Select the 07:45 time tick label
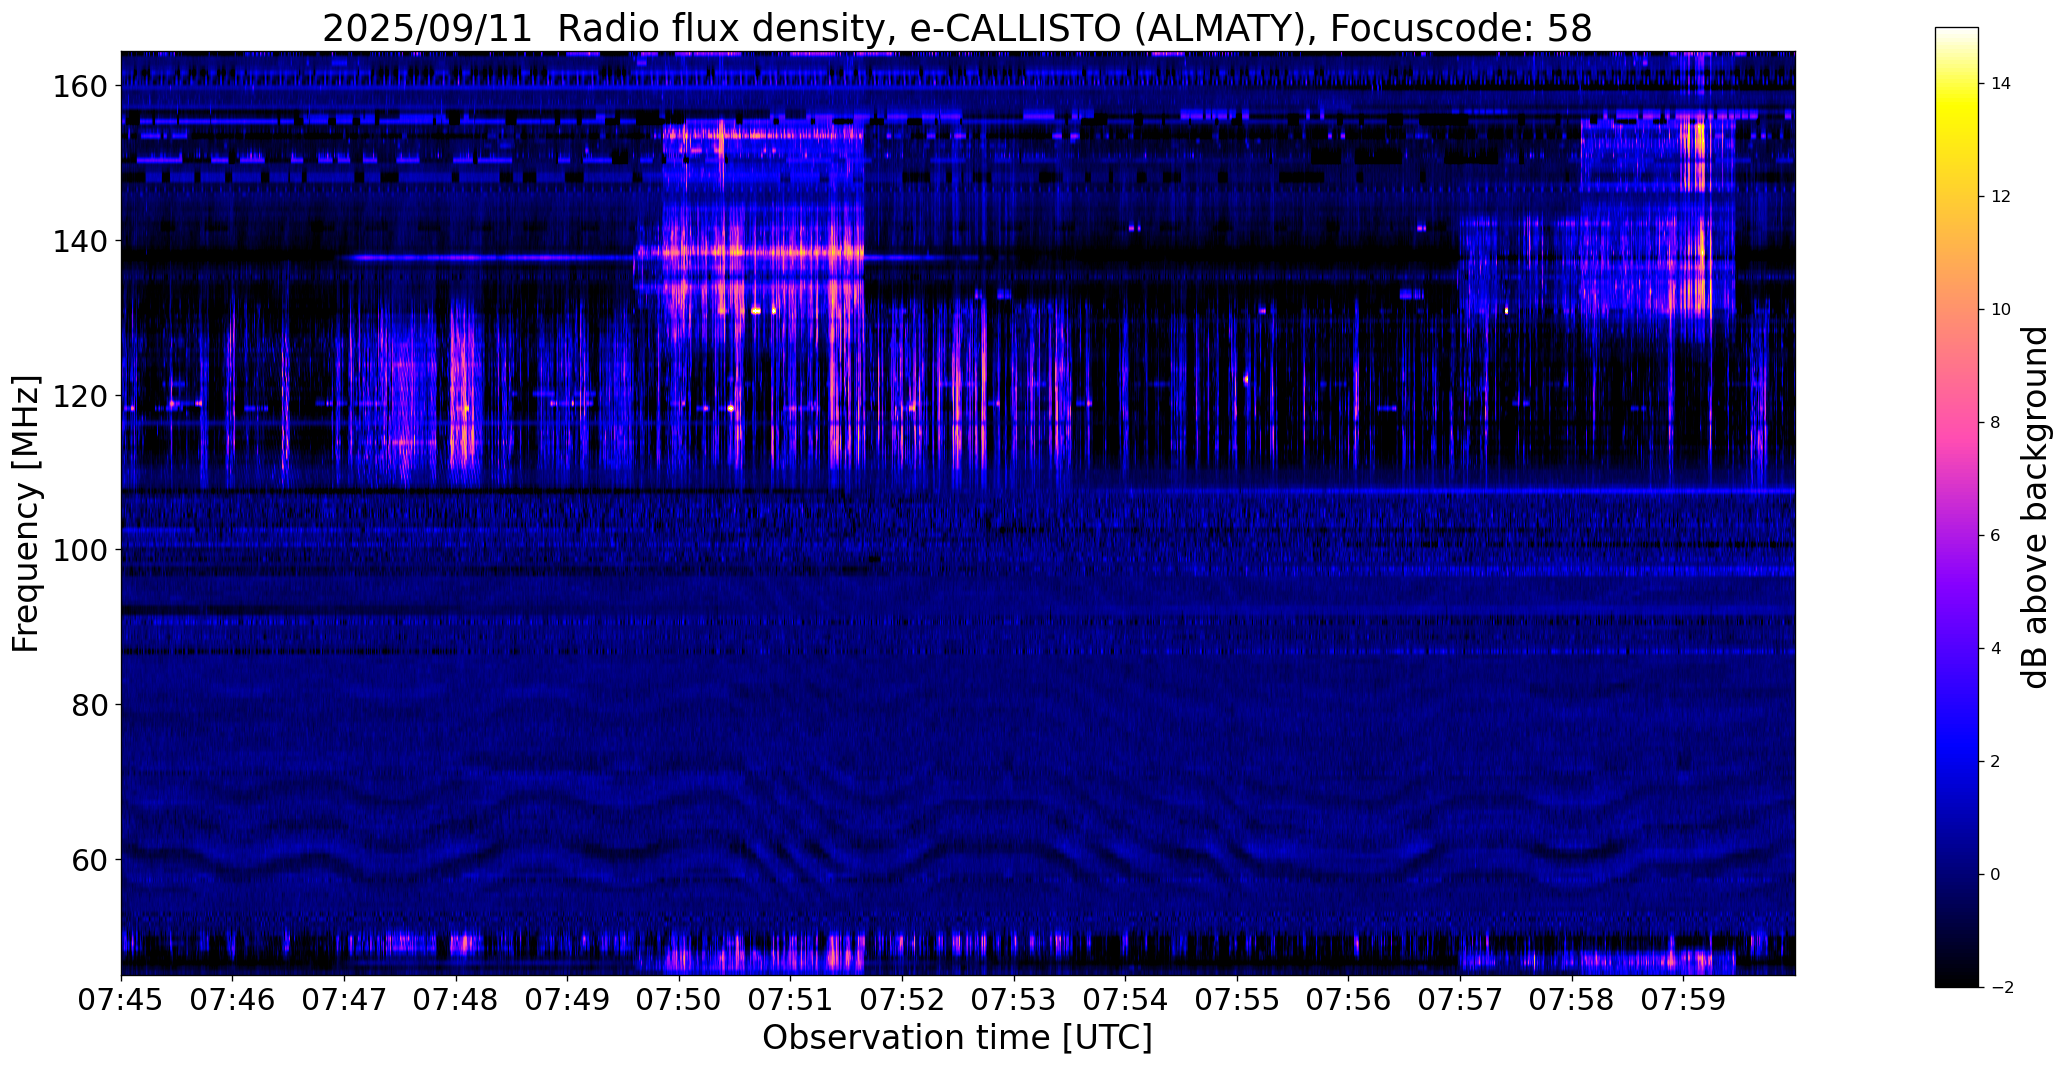The image size is (2066, 1067). 121,1001
